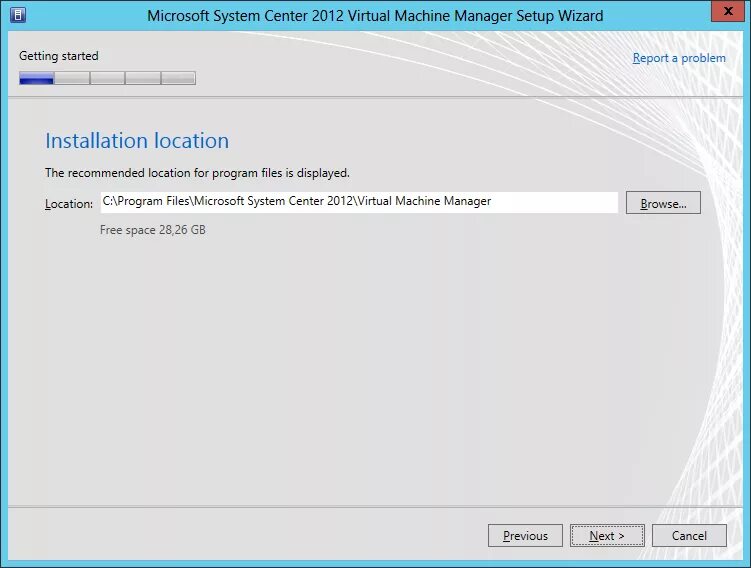Click the Location: label
This screenshot has height=568, width=751.
click(69, 204)
